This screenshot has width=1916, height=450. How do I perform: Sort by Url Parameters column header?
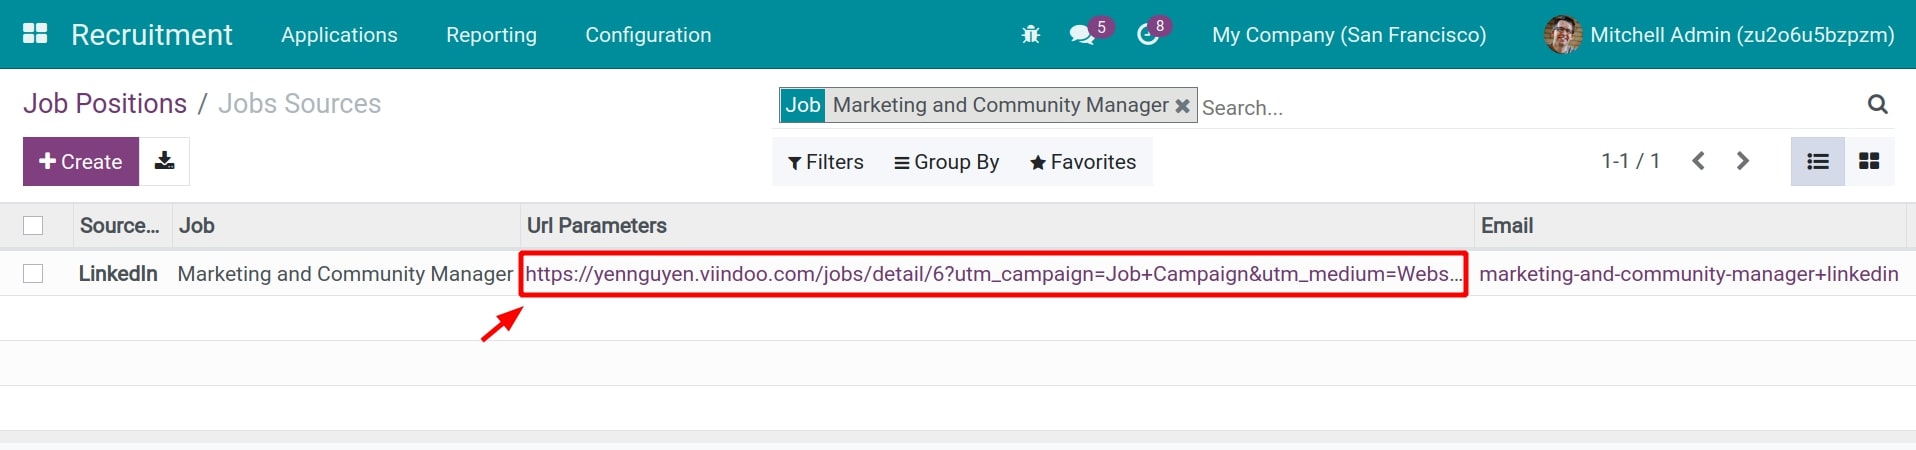point(997,226)
